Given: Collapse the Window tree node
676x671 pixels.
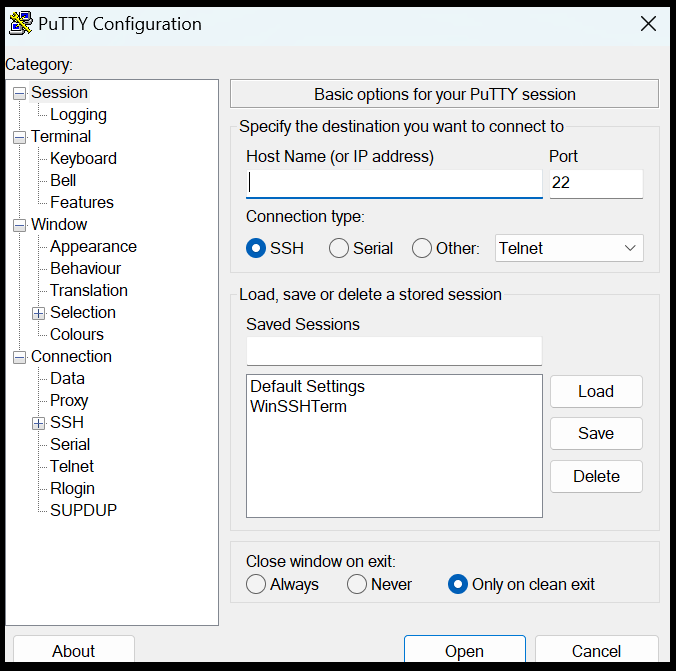Looking at the screenshot, I should point(19,226).
